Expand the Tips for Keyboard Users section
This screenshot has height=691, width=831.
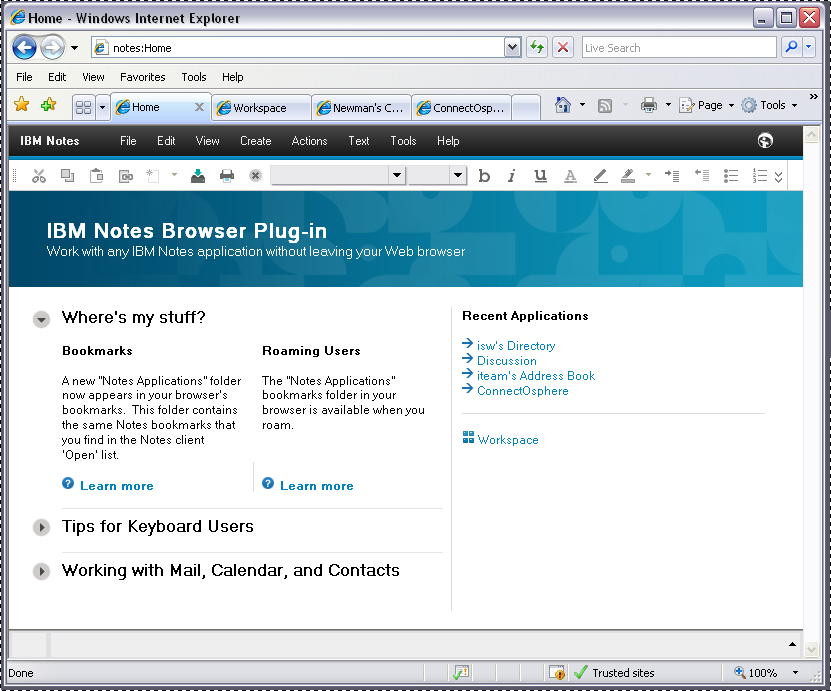point(41,527)
